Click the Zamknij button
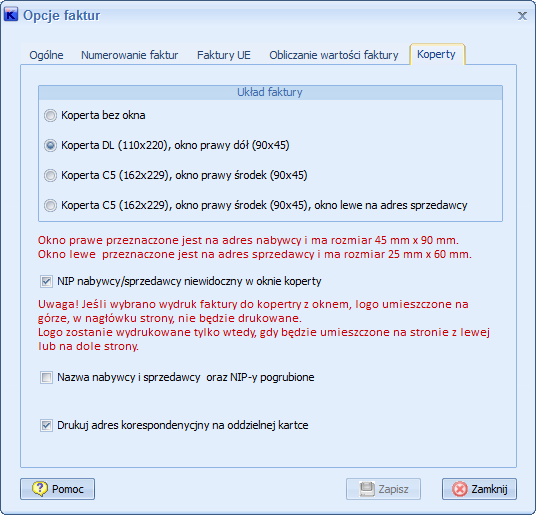Viewport: 536px width, 515px height. pyautogui.click(x=479, y=489)
